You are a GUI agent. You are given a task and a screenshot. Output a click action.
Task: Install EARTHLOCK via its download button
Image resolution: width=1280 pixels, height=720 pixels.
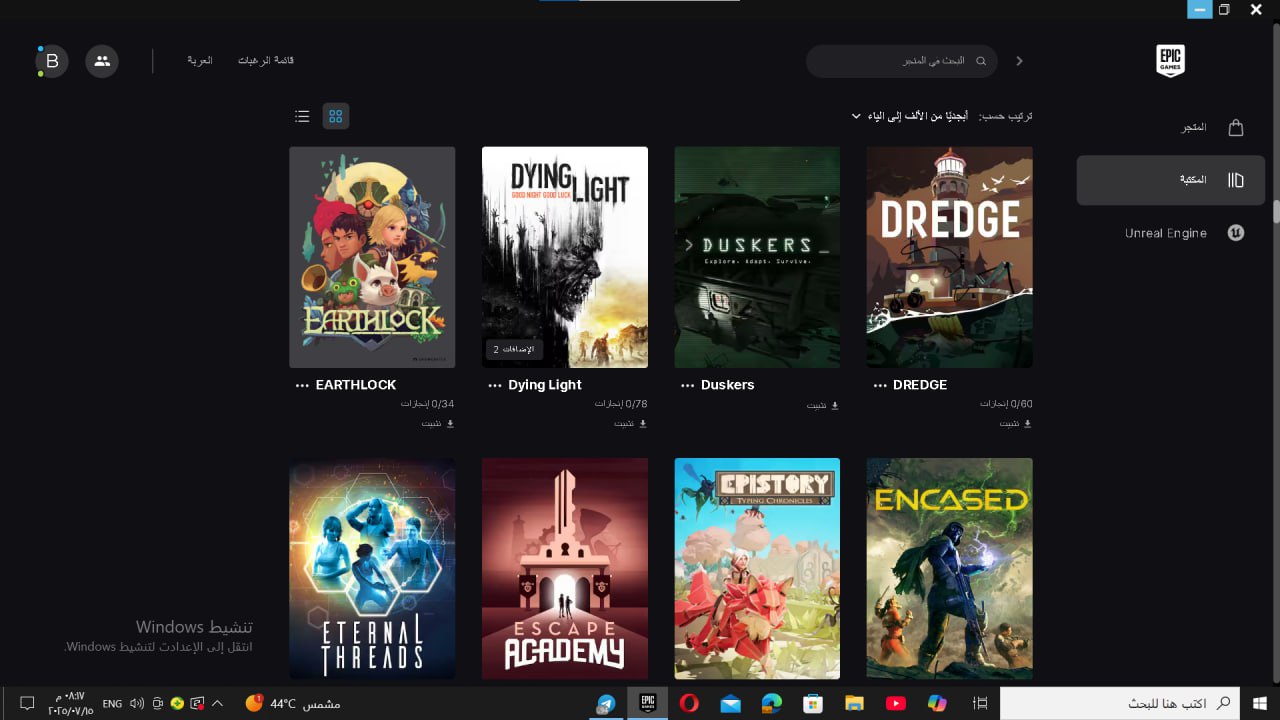coord(438,423)
